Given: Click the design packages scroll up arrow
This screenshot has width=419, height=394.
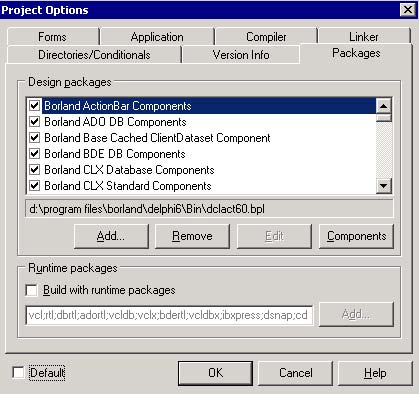Looking at the screenshot, I should (x=384, y=106).
